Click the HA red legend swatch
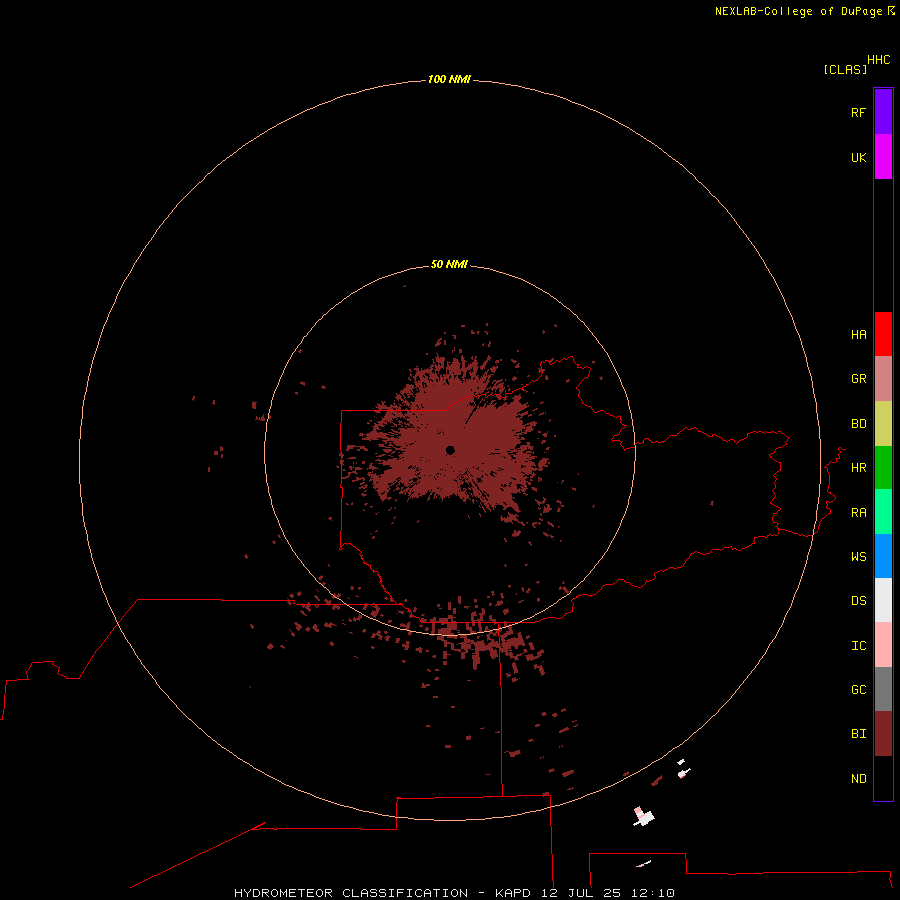 883,334
